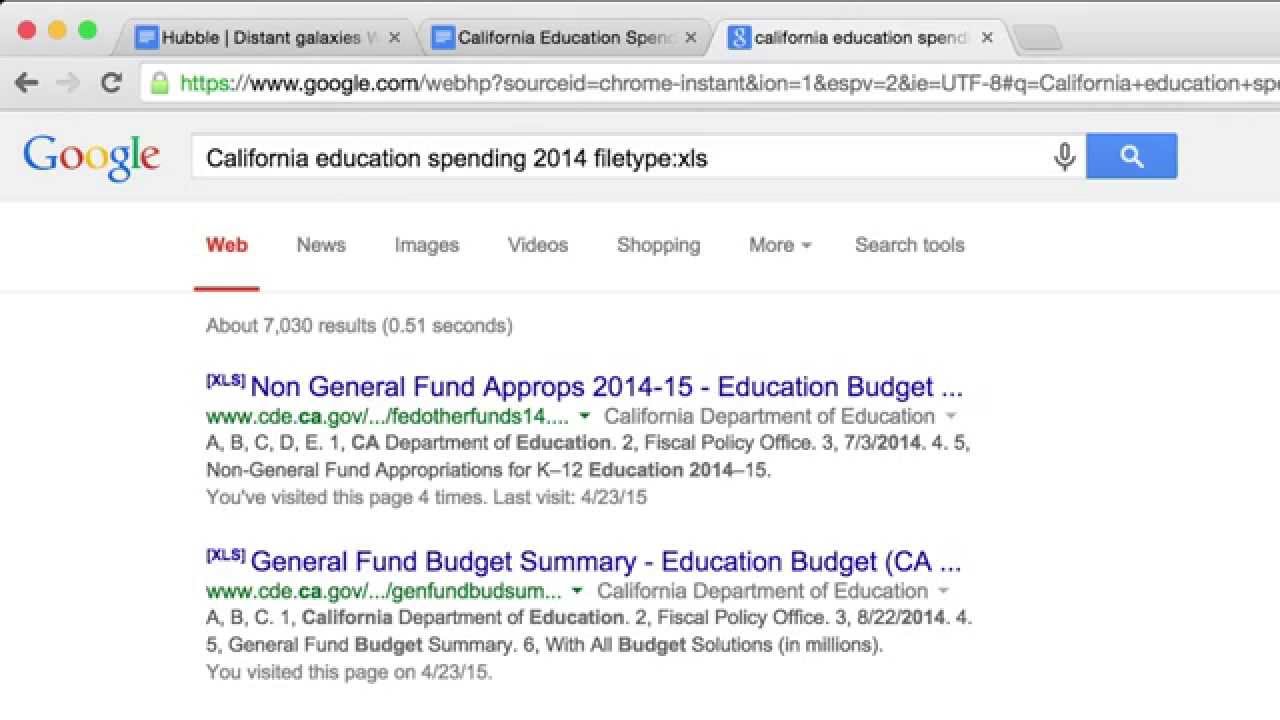Click the URL address bar

pos(710,83)
